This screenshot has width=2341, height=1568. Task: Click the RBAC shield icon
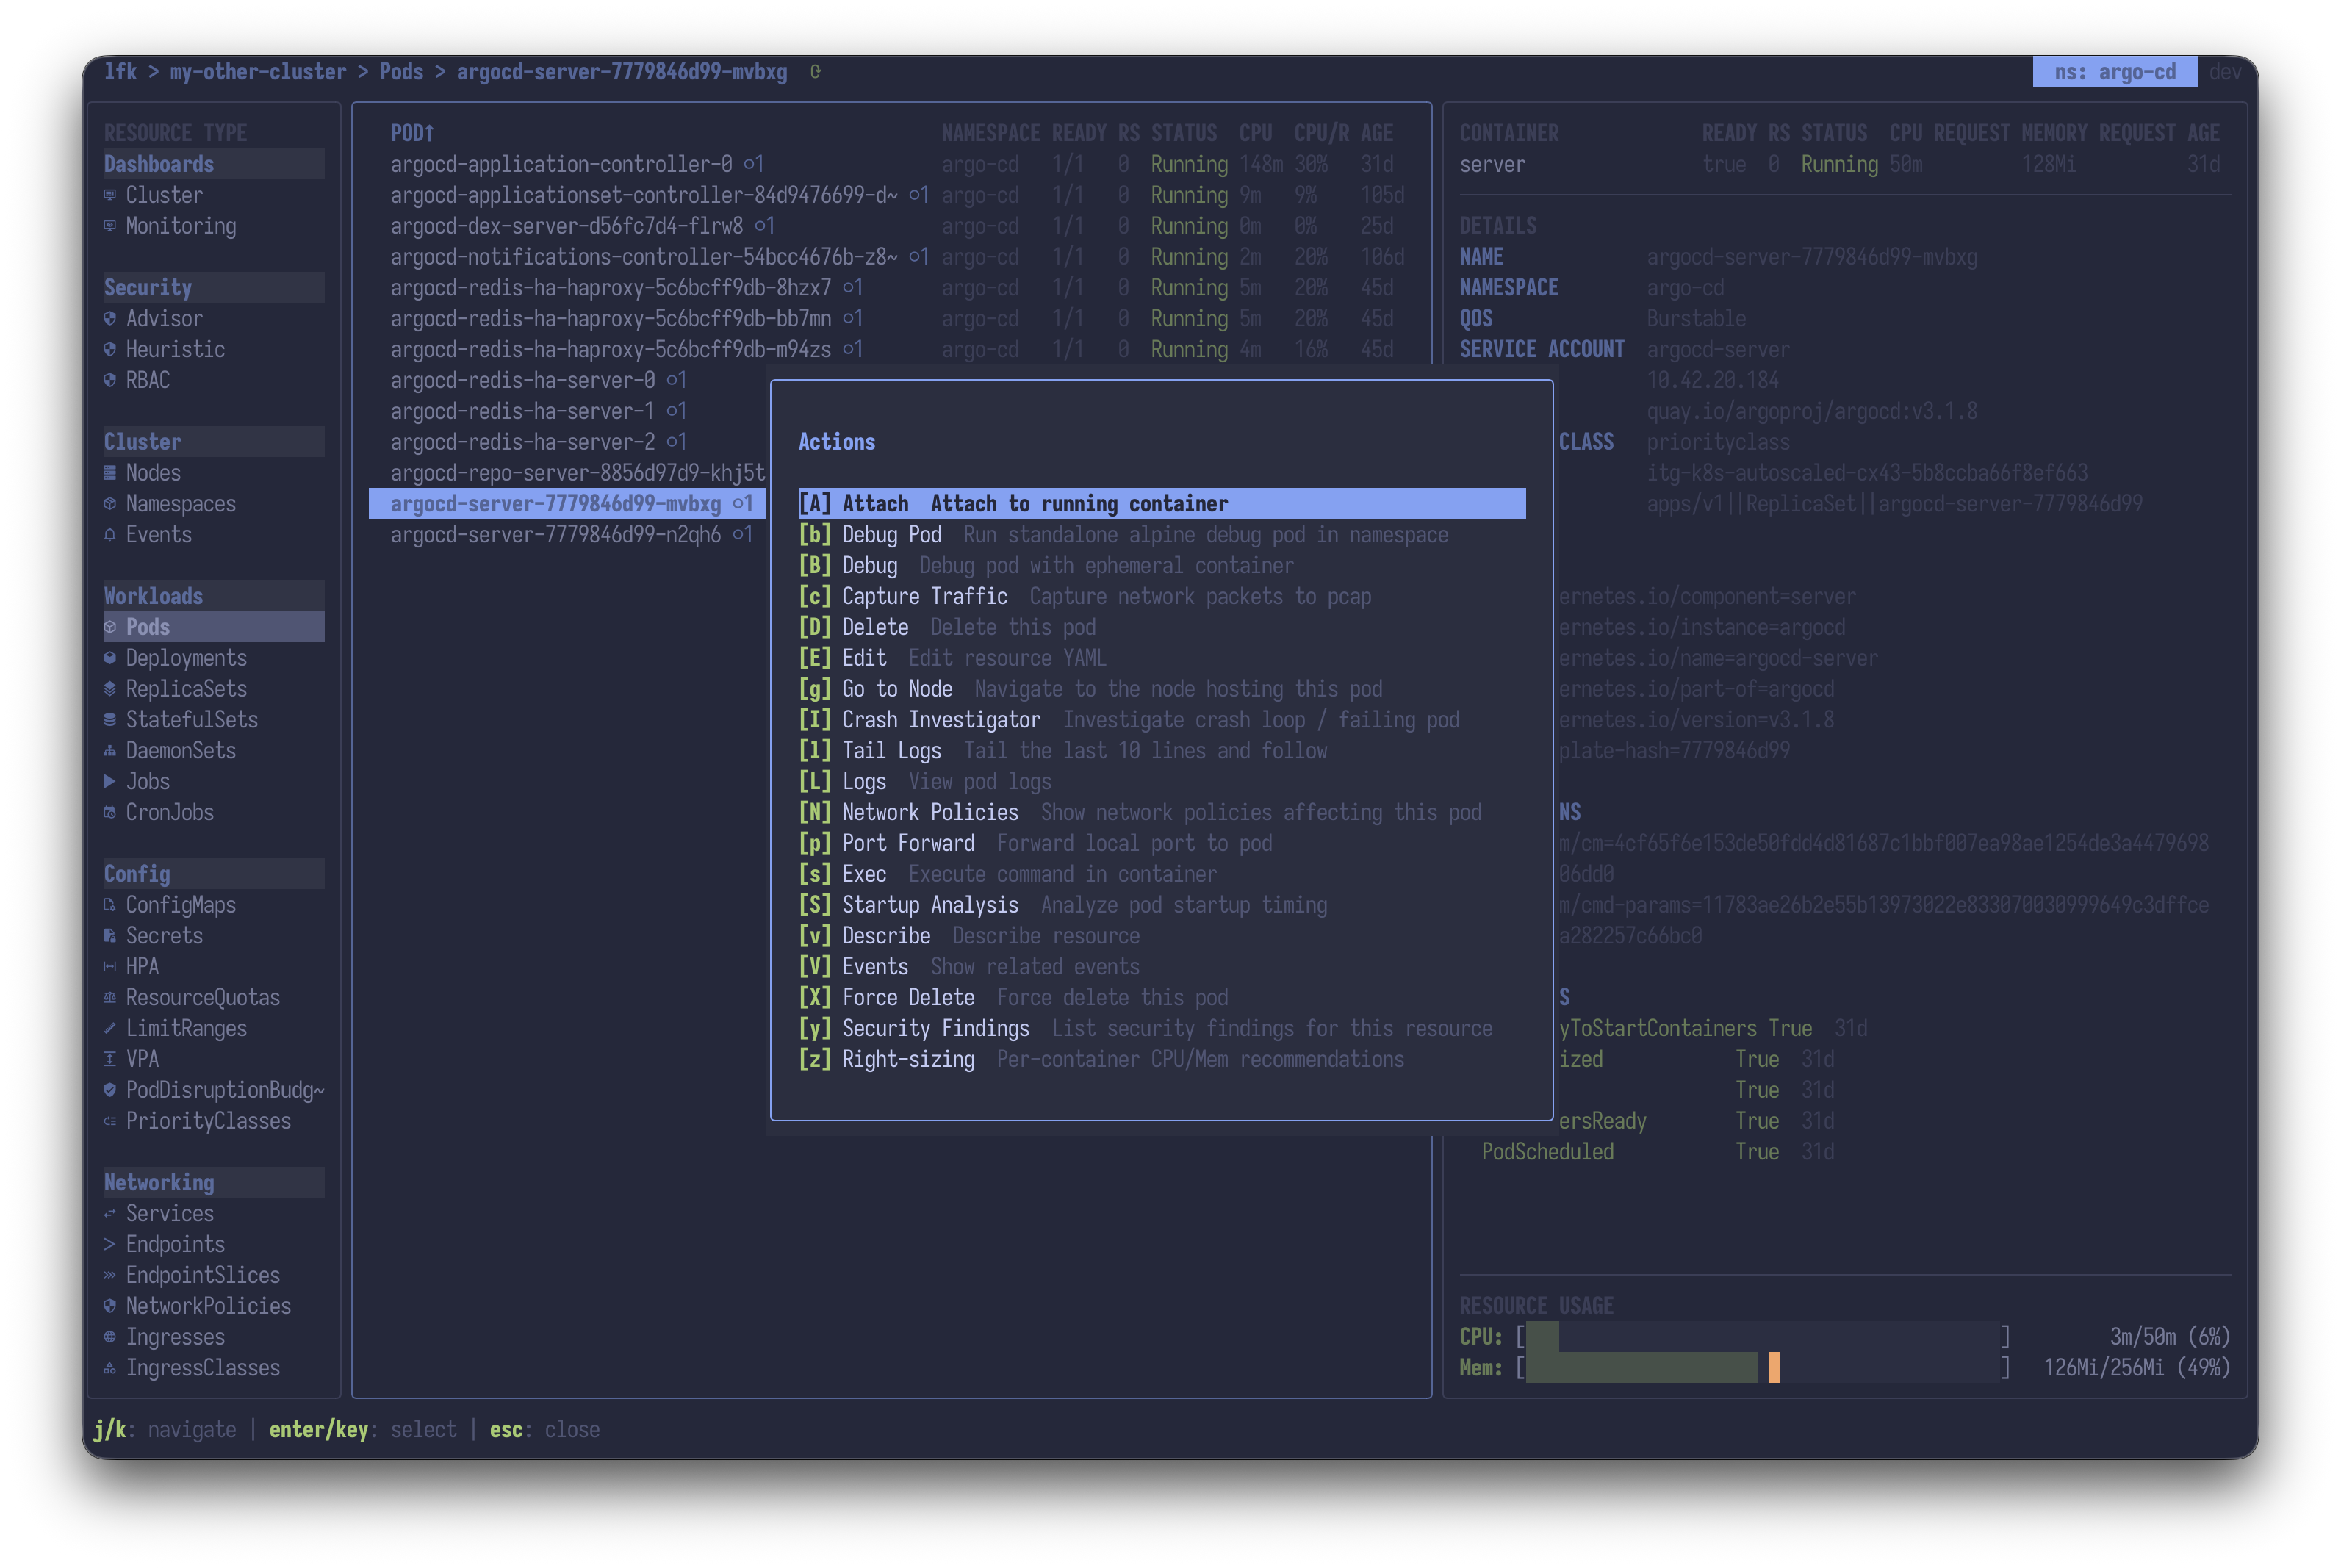[x=110, y=381]
